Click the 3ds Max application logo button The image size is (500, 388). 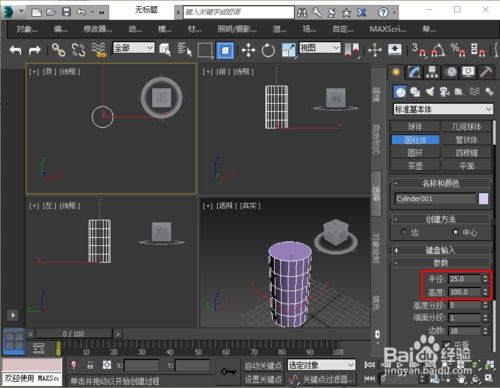tap(9, 12)
